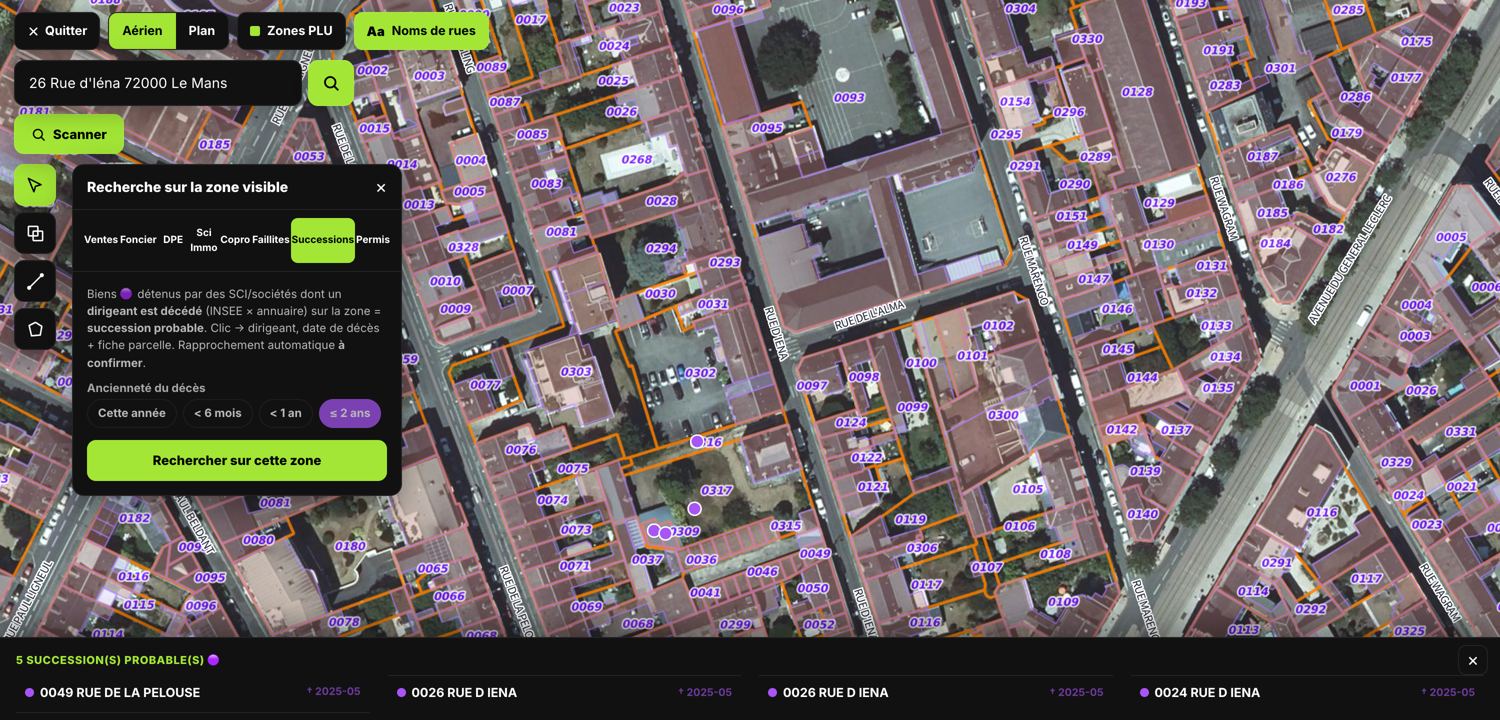Viewport: 1500px width, 720px height.
Task: Switch map to Aérien view
Action: click(x=142, y=31)
